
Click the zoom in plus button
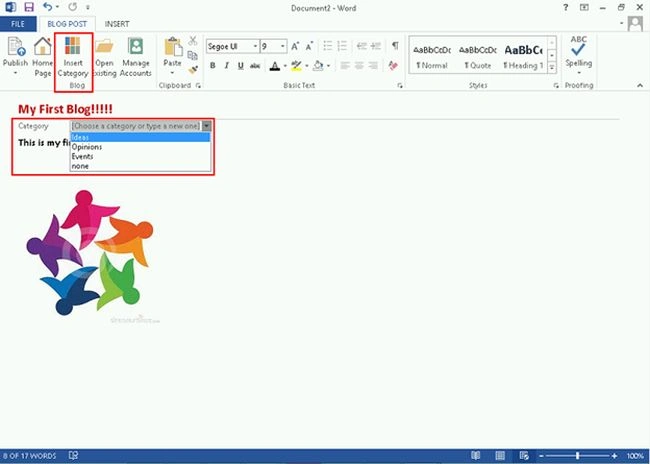coord(615,456)
